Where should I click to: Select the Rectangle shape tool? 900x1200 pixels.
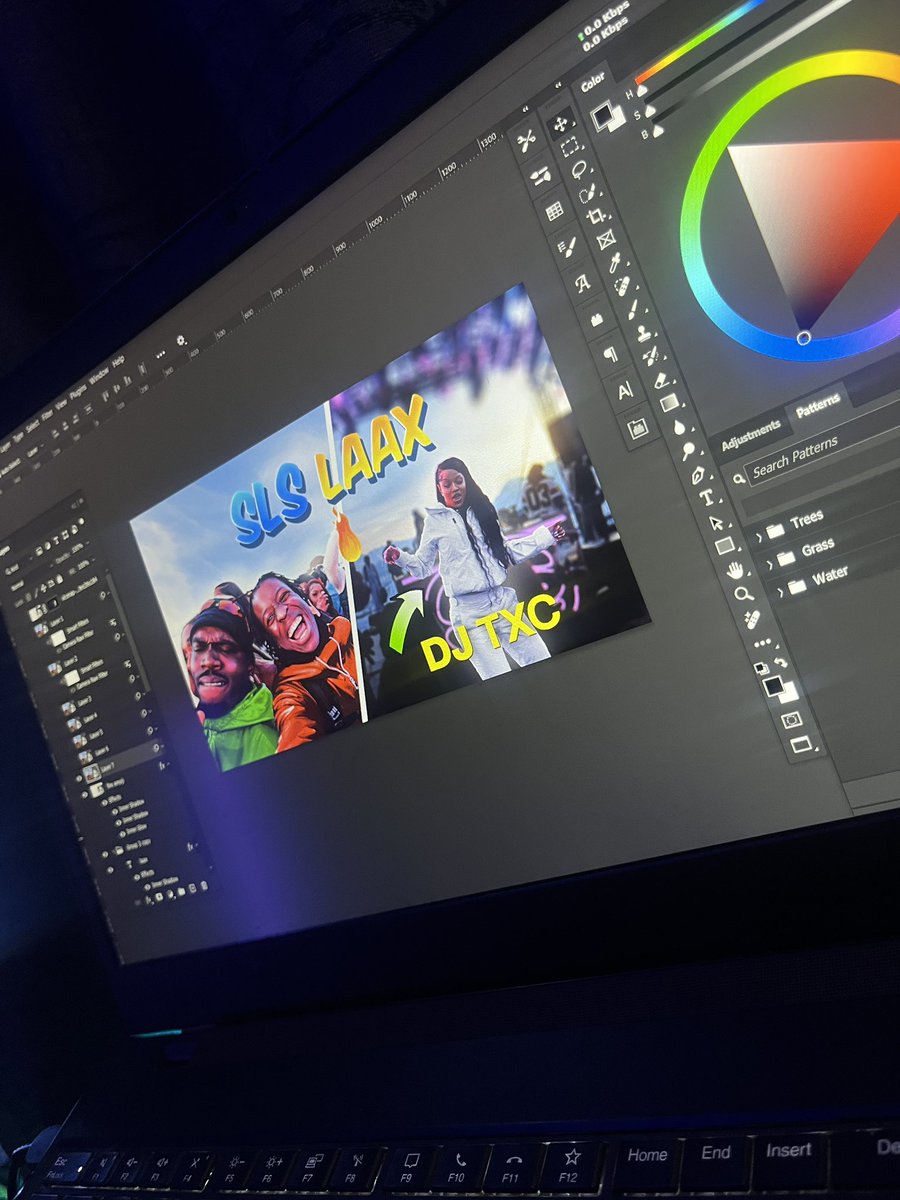point(725,546)
